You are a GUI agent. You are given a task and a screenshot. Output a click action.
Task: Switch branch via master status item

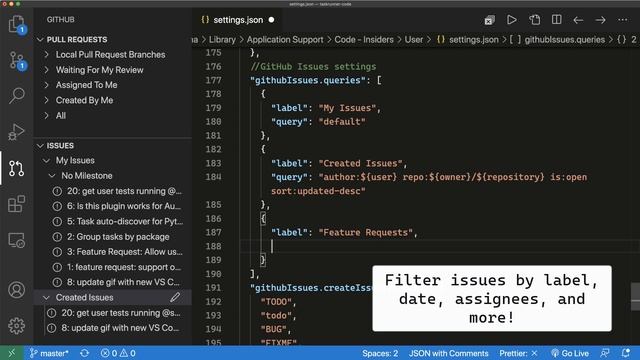pyautogui.click(x=49, y=353)
